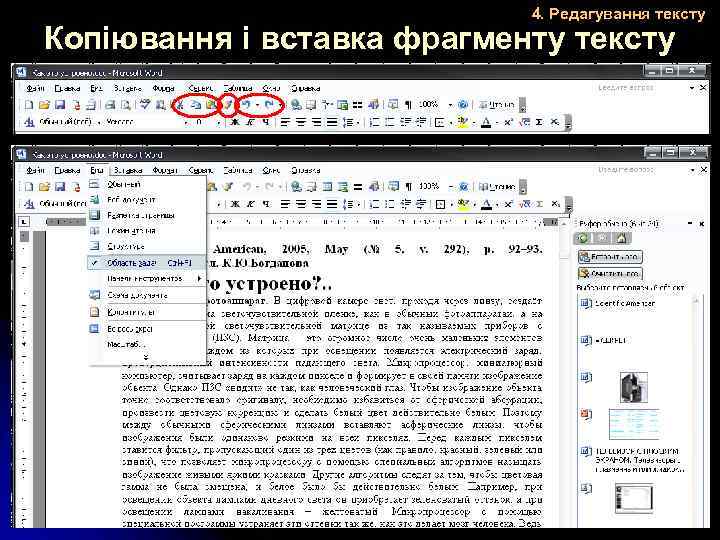Screen dimensions: 720x540
Task: Click Очистить все clipboard button
Action: (610, 274)
